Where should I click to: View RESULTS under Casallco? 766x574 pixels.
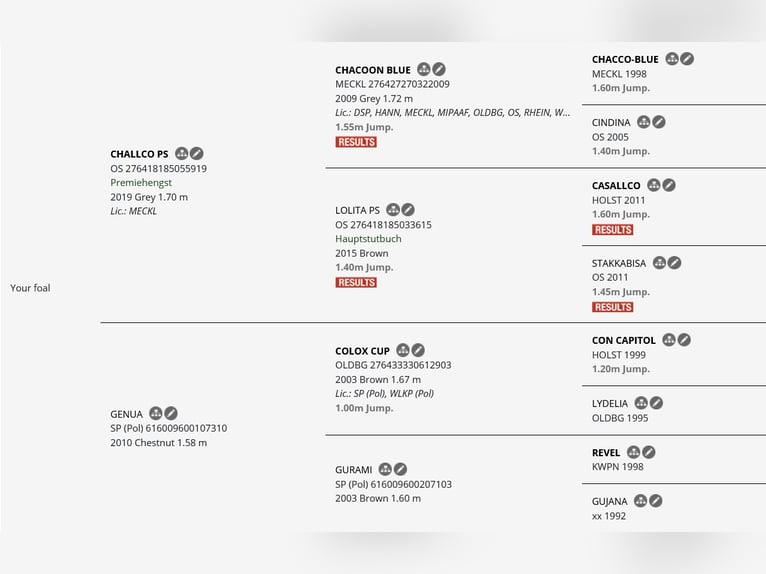613,230
